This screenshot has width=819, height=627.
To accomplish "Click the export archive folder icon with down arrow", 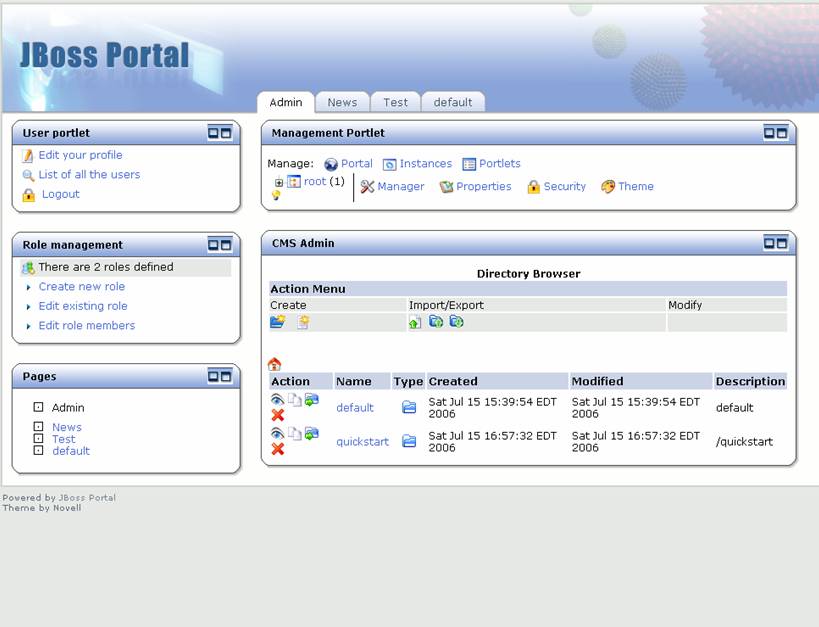I will (x=457, y=321).
